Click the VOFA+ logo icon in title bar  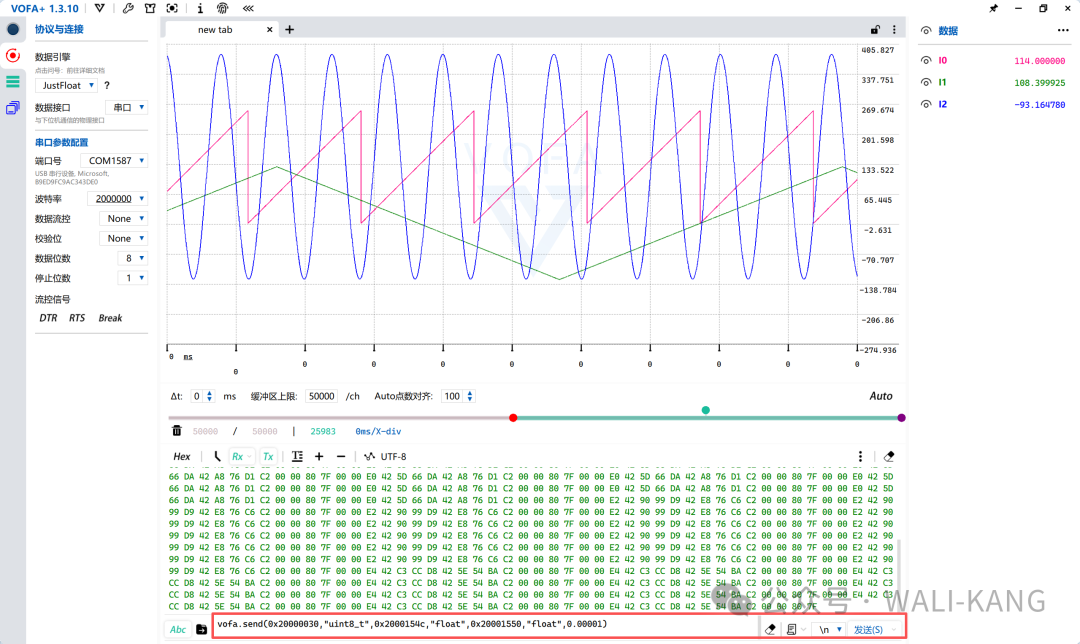pyautogui.click(x=100, y=8)
